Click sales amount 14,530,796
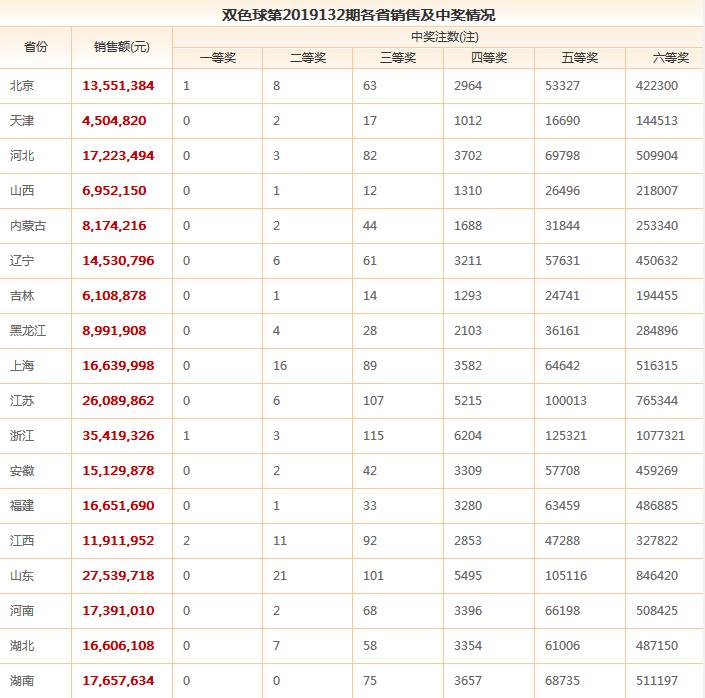 [x=118, y=260]
